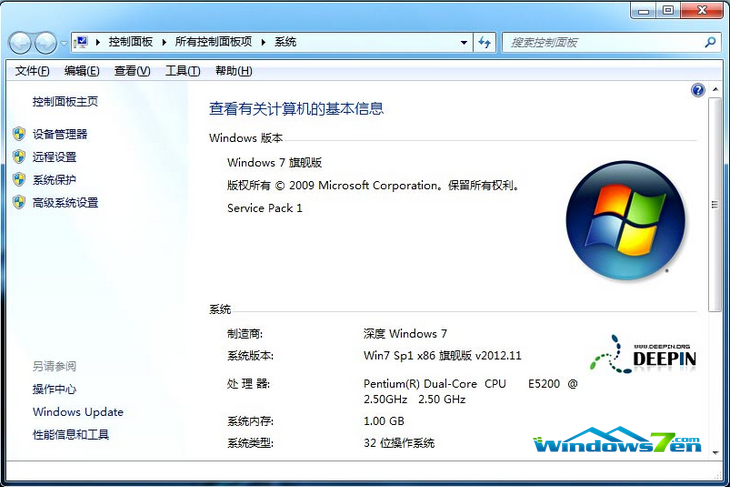
Task: Click the magnifier search icon
Action: (710, 42)
